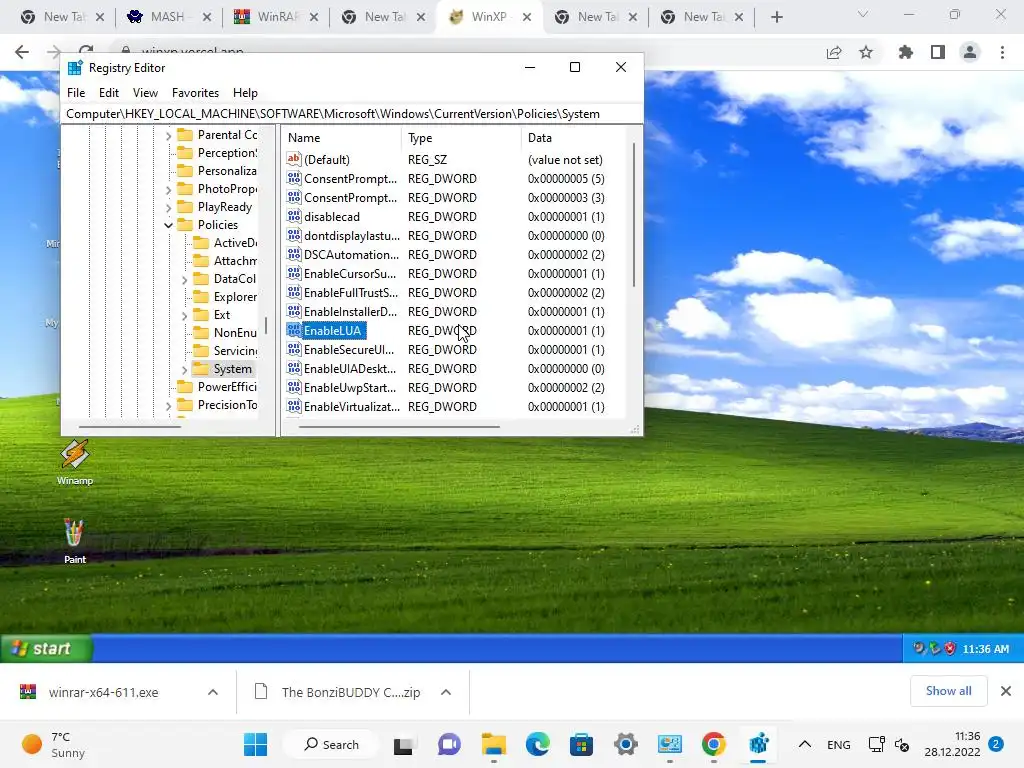Select the ActiveDesktop folder icon
Image resolution: width=1024 pixels, height=768 pixels.
pyautogui.click(x=201, y=242)
